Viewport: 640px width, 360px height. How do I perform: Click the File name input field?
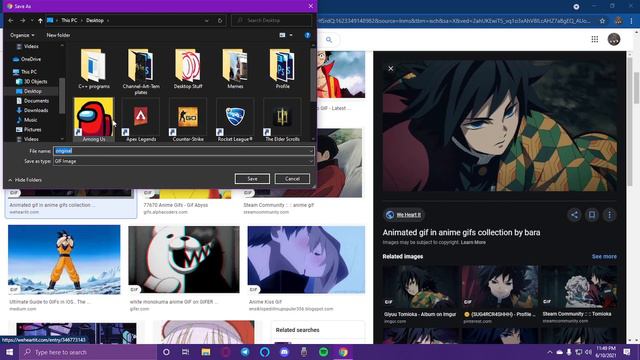click(184, 151)
